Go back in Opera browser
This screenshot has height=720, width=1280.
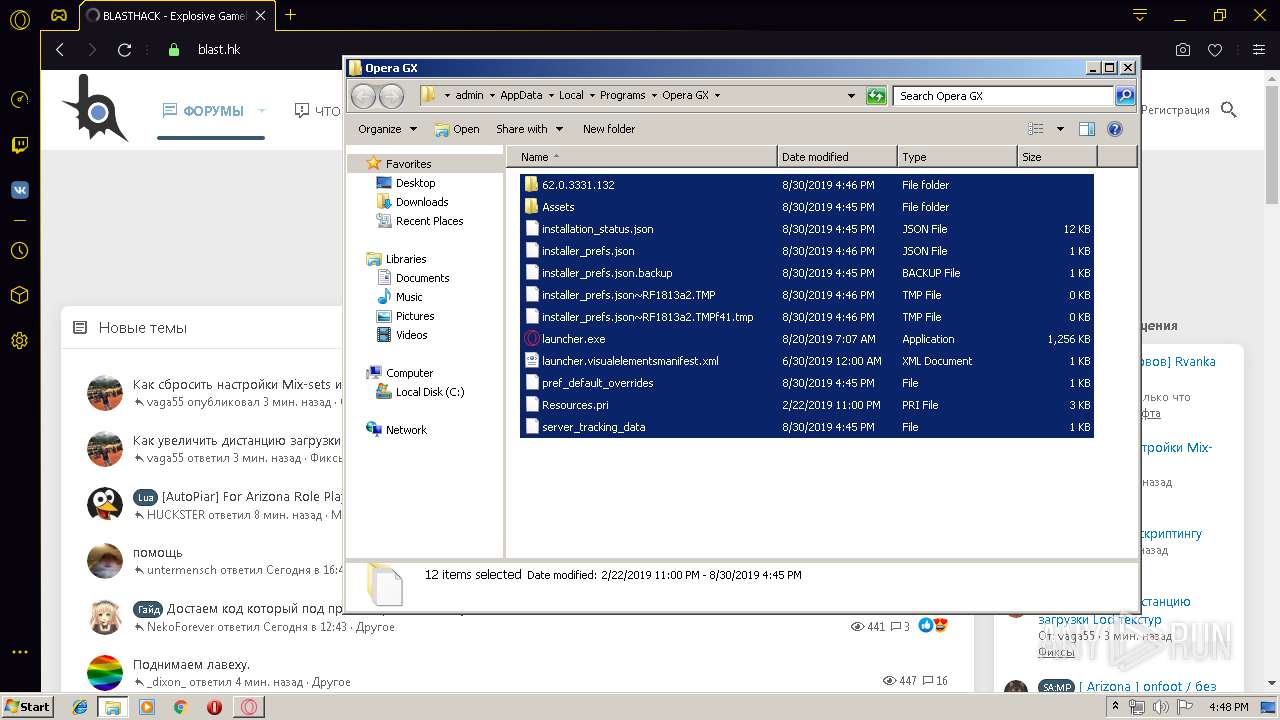60,50
